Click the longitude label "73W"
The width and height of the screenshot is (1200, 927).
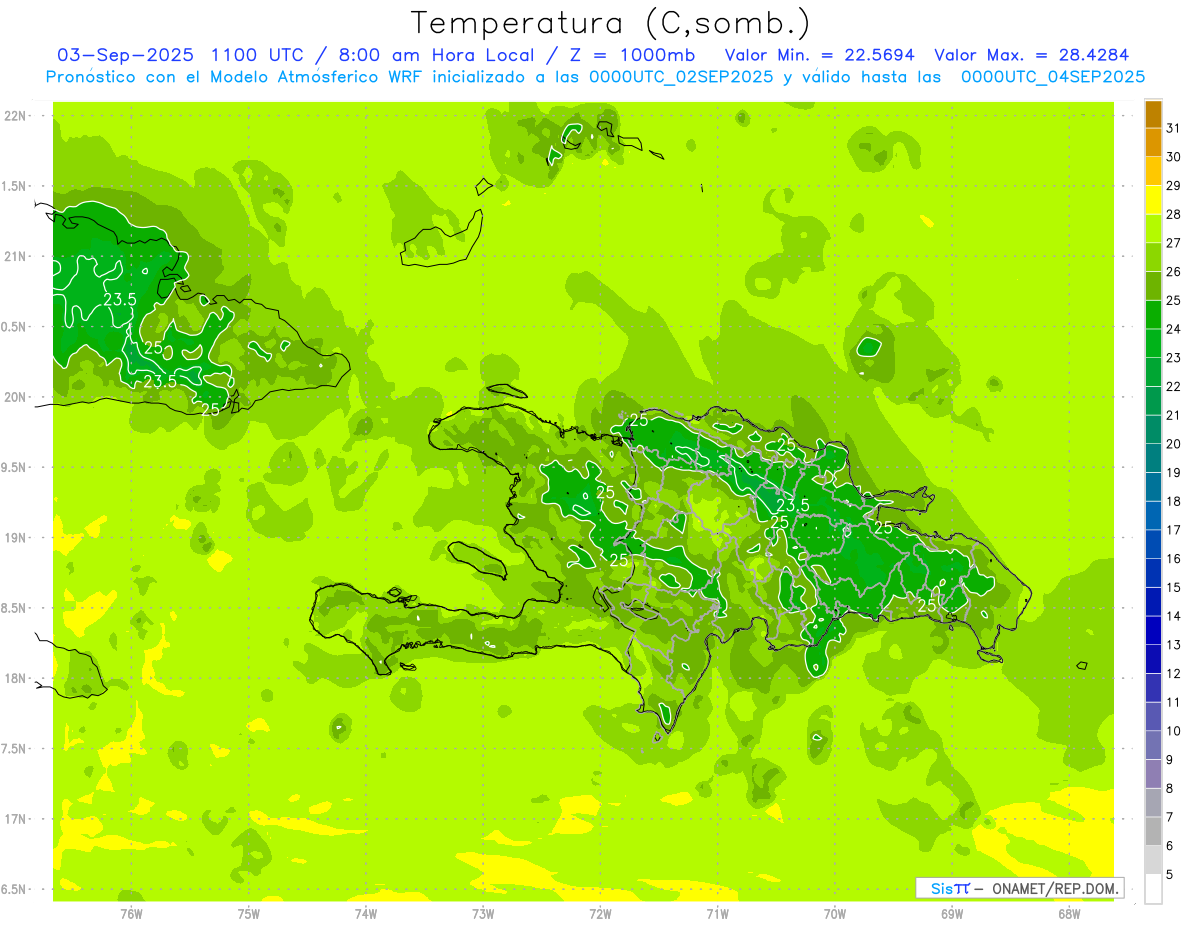483,914
